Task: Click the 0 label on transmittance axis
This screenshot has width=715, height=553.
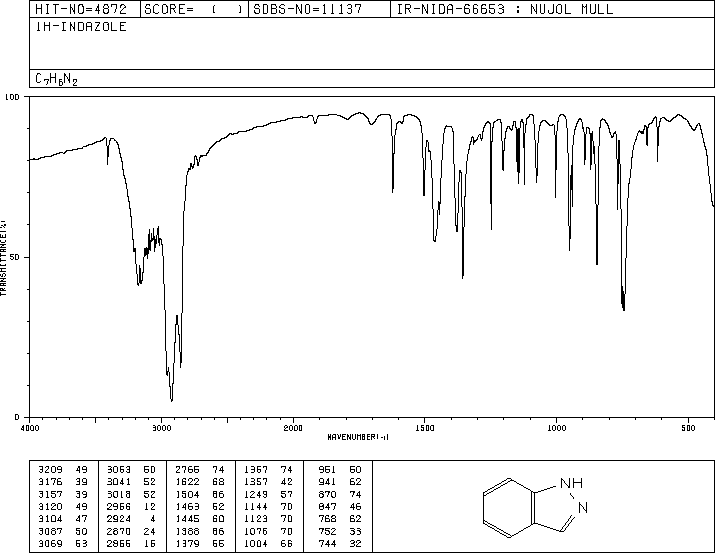Action: pos(17,417)
